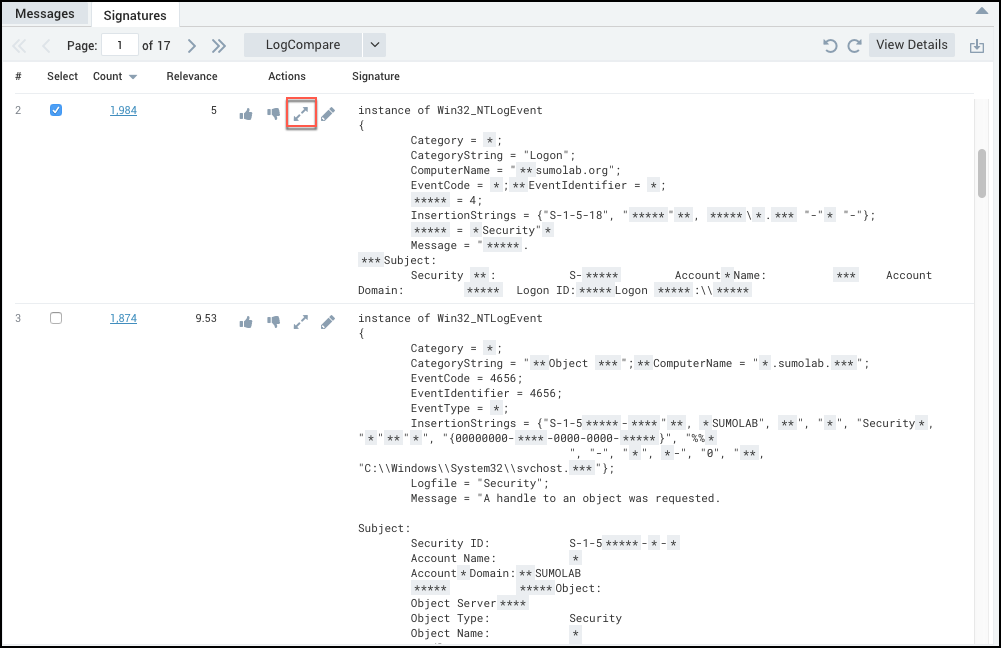Open the 1,984 count link

123,110
